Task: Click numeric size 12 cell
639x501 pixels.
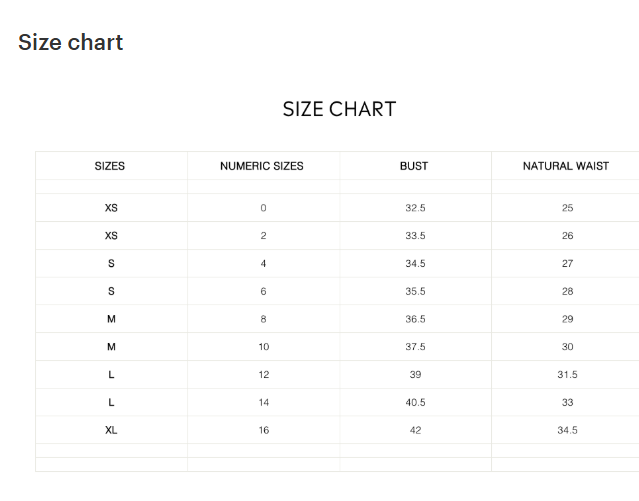Action: pyautogui.click(x=264, y=374)
